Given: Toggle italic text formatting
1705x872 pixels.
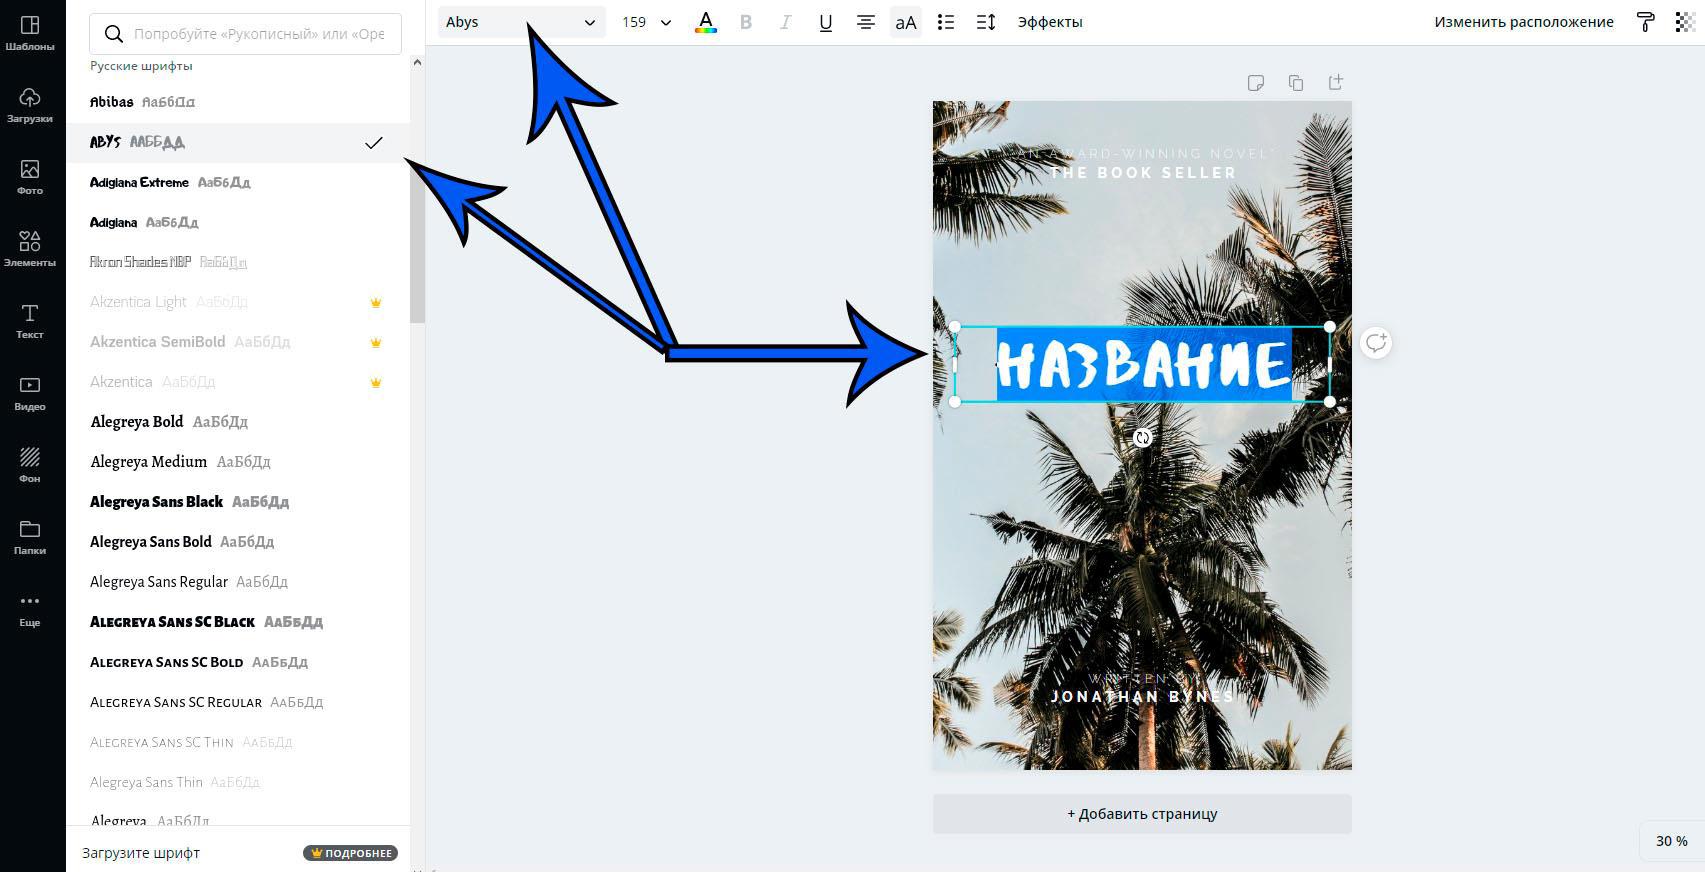Looking at the screenshot, I should 786,22.
